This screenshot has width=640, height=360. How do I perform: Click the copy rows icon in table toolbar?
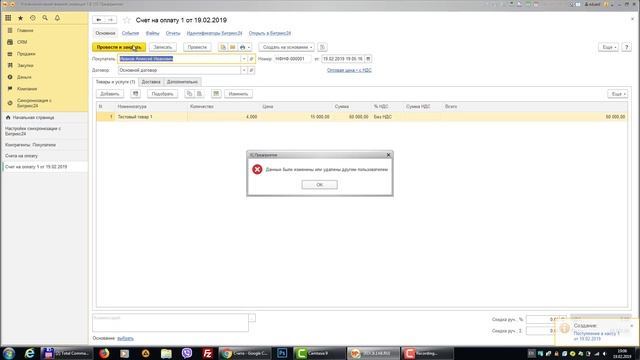click(x=189, y=94)
